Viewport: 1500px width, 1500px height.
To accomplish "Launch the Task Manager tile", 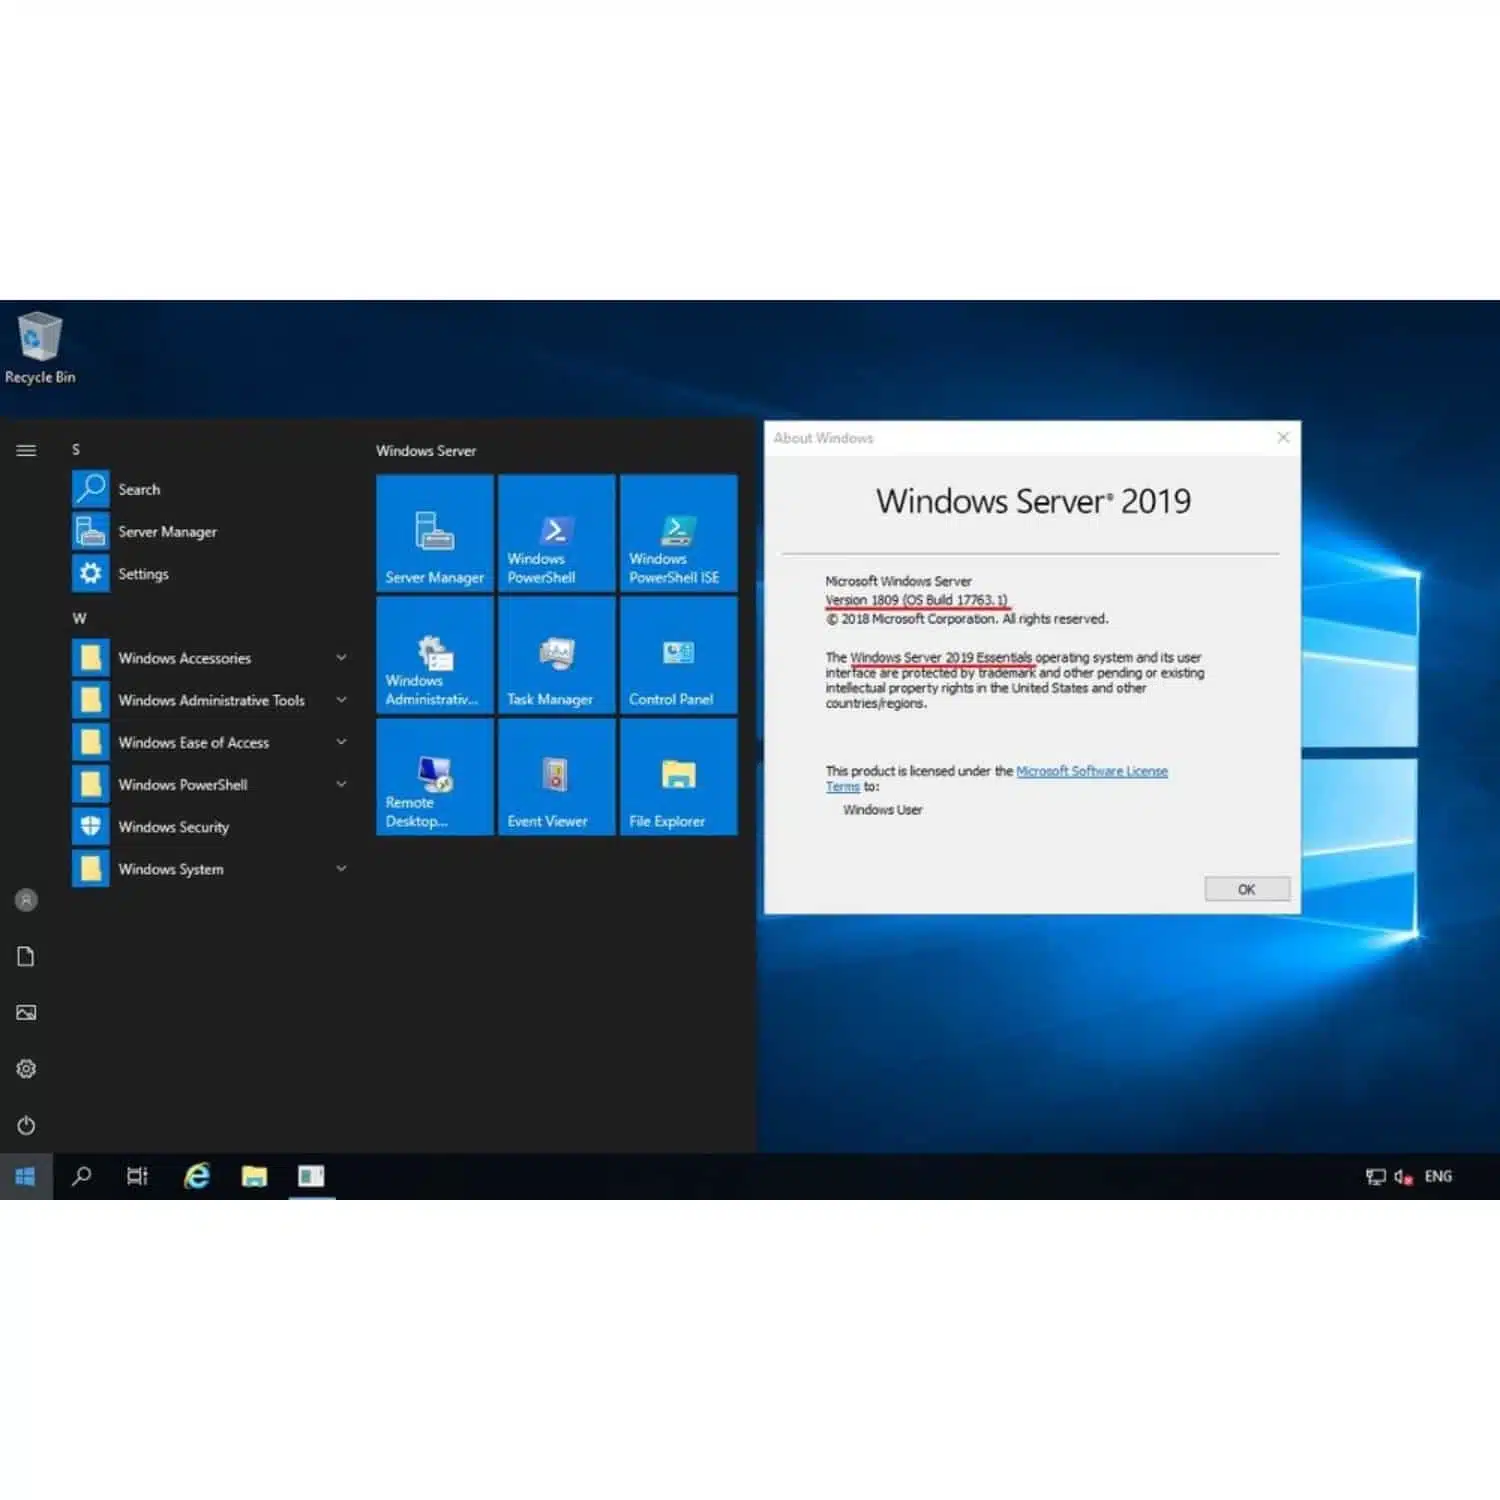I will (557, 655).
